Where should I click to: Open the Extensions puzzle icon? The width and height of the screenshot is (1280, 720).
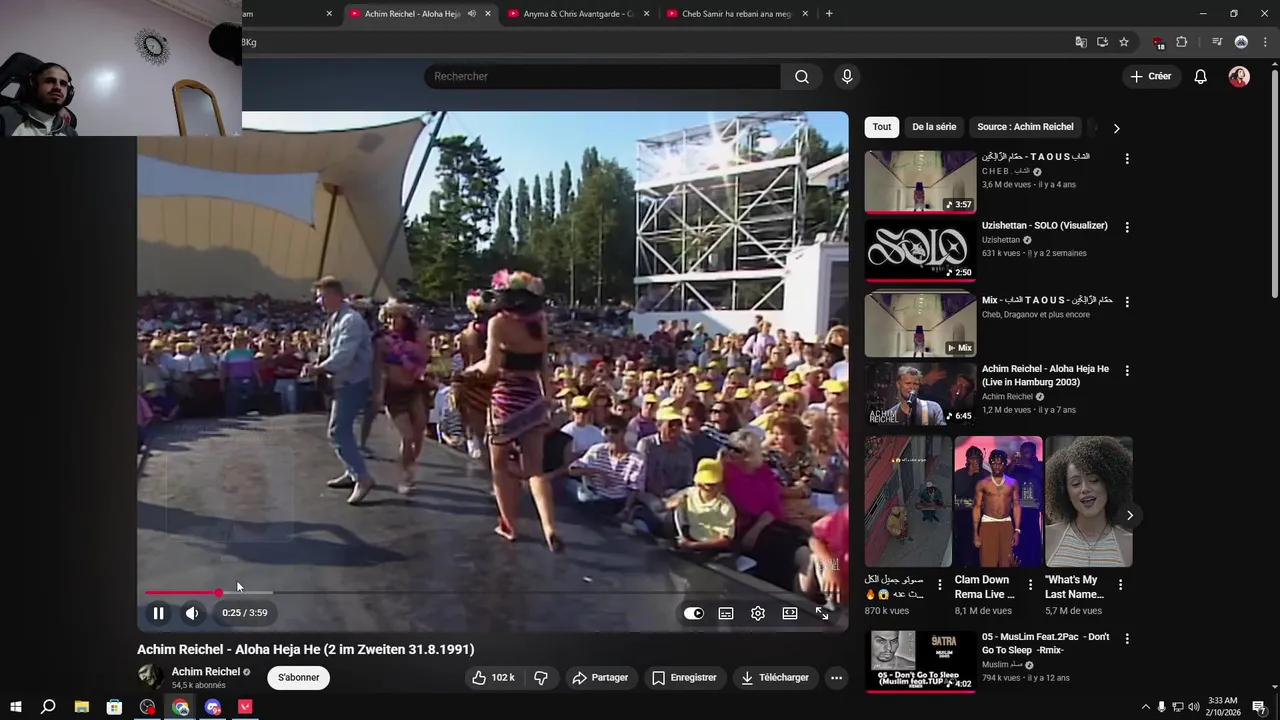tap(1182, 42)
